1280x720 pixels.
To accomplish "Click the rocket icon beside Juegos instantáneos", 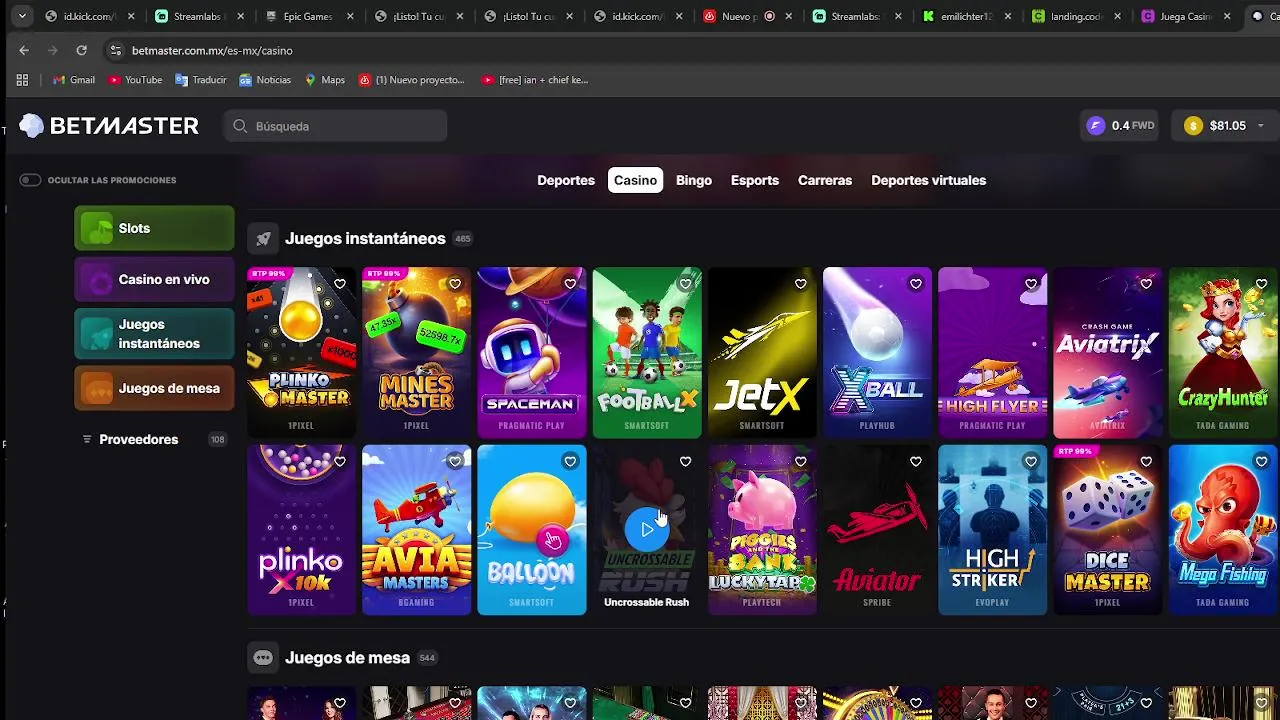I will pos(263,239).
